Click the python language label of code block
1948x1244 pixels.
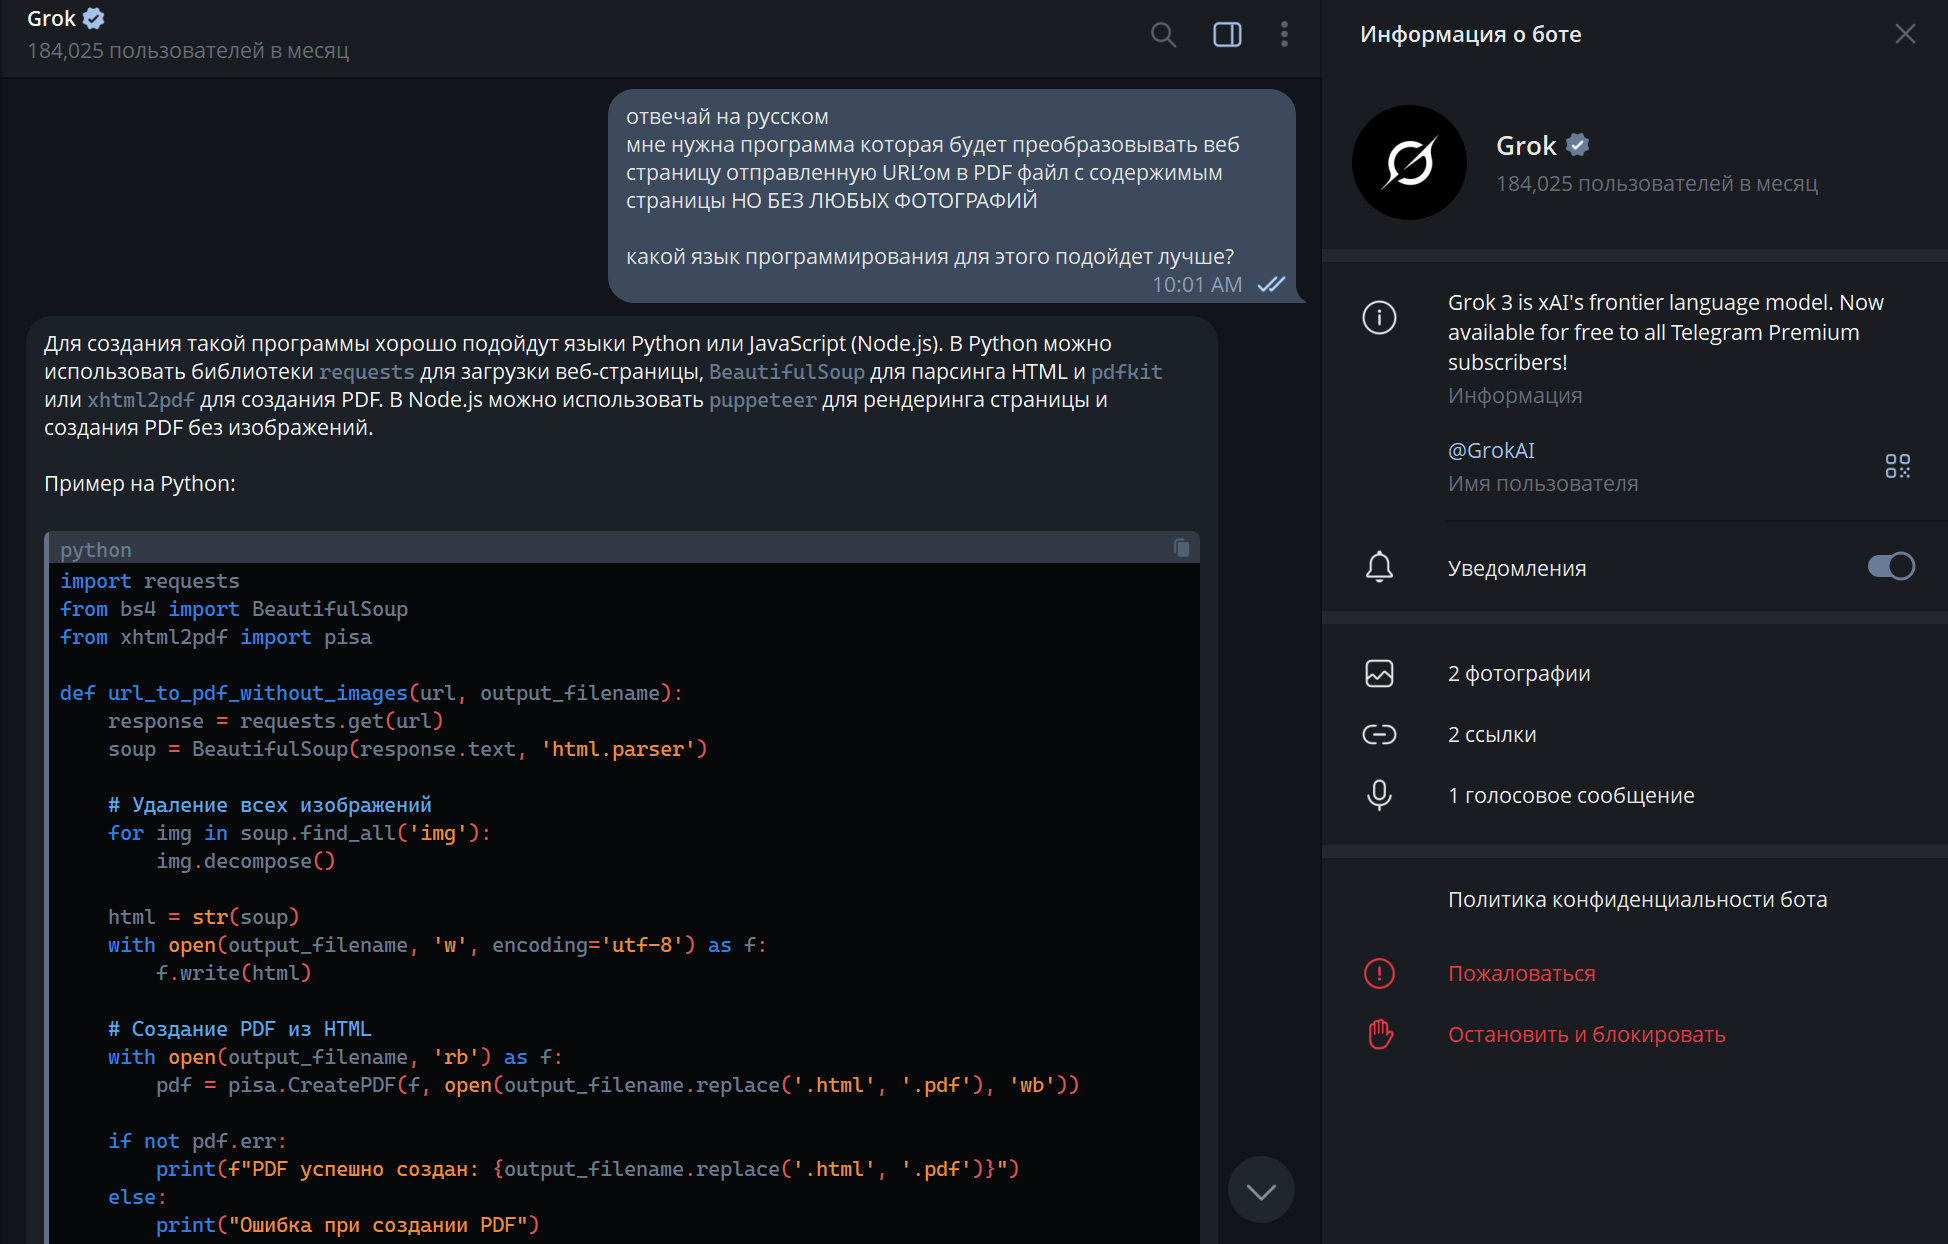(95, 550)
